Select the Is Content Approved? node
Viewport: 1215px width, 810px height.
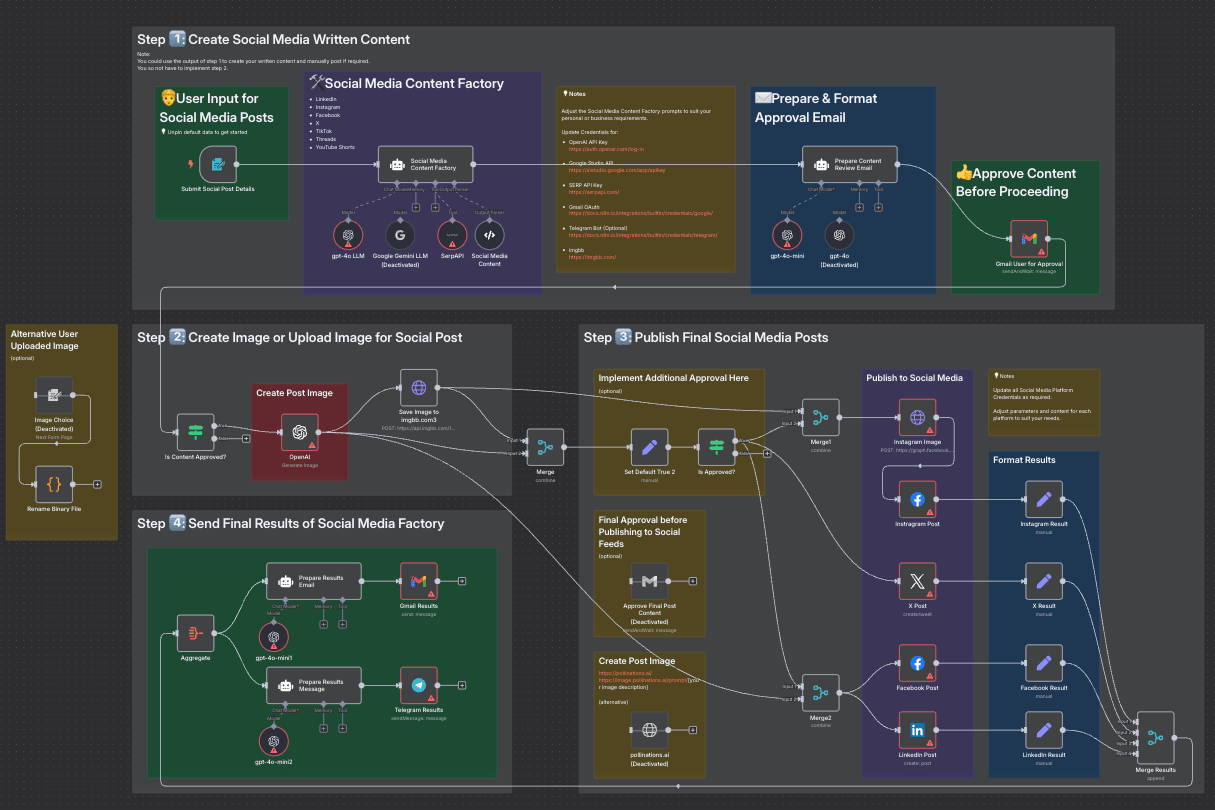coord(195,432)
